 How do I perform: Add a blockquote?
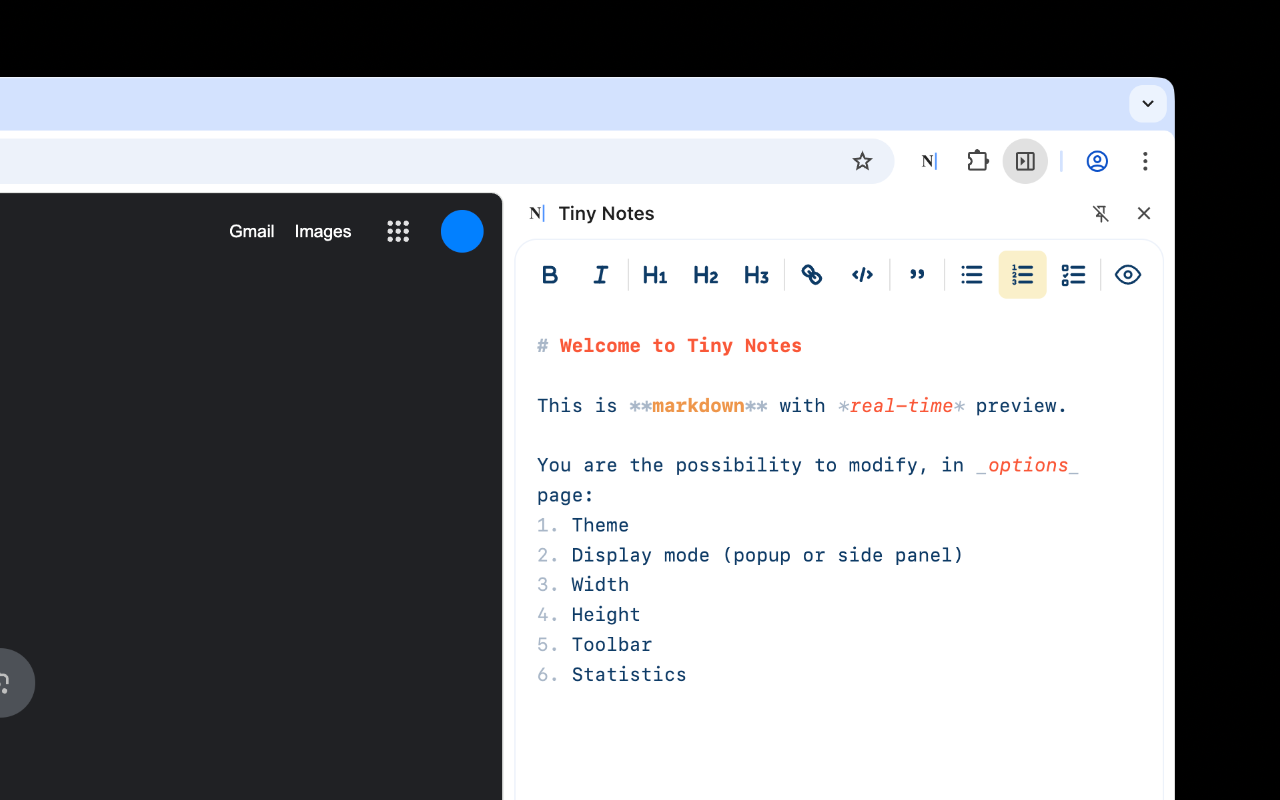click(917, 275)
